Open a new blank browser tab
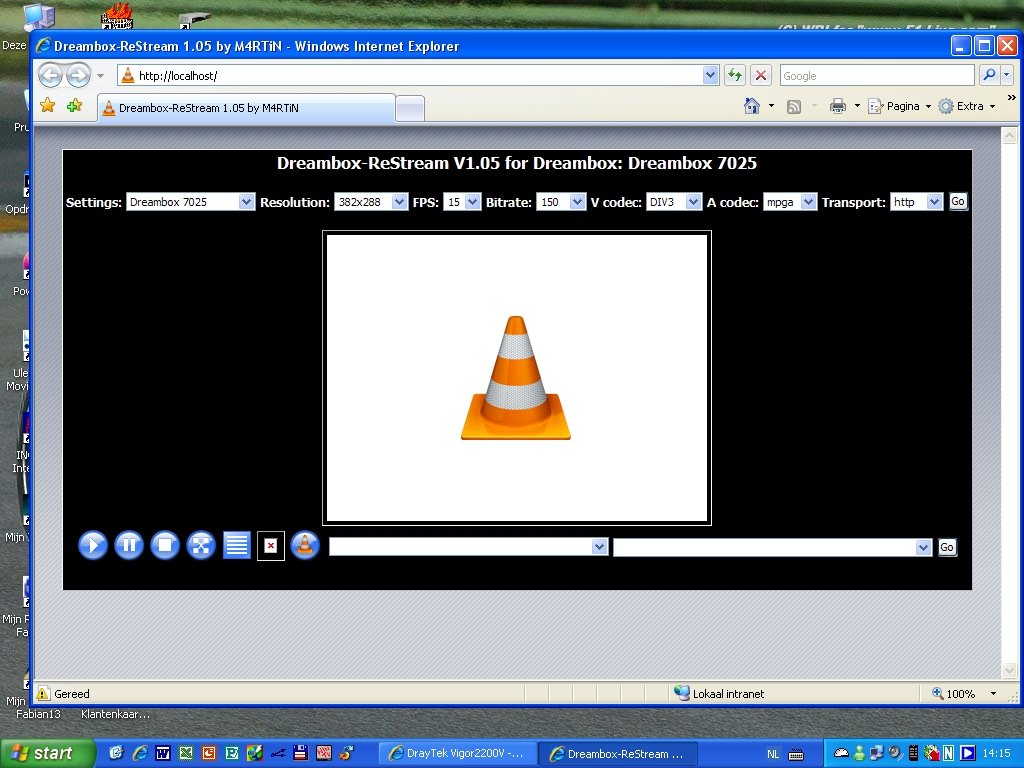This screenshot has width=1024, height=768. 410,109
